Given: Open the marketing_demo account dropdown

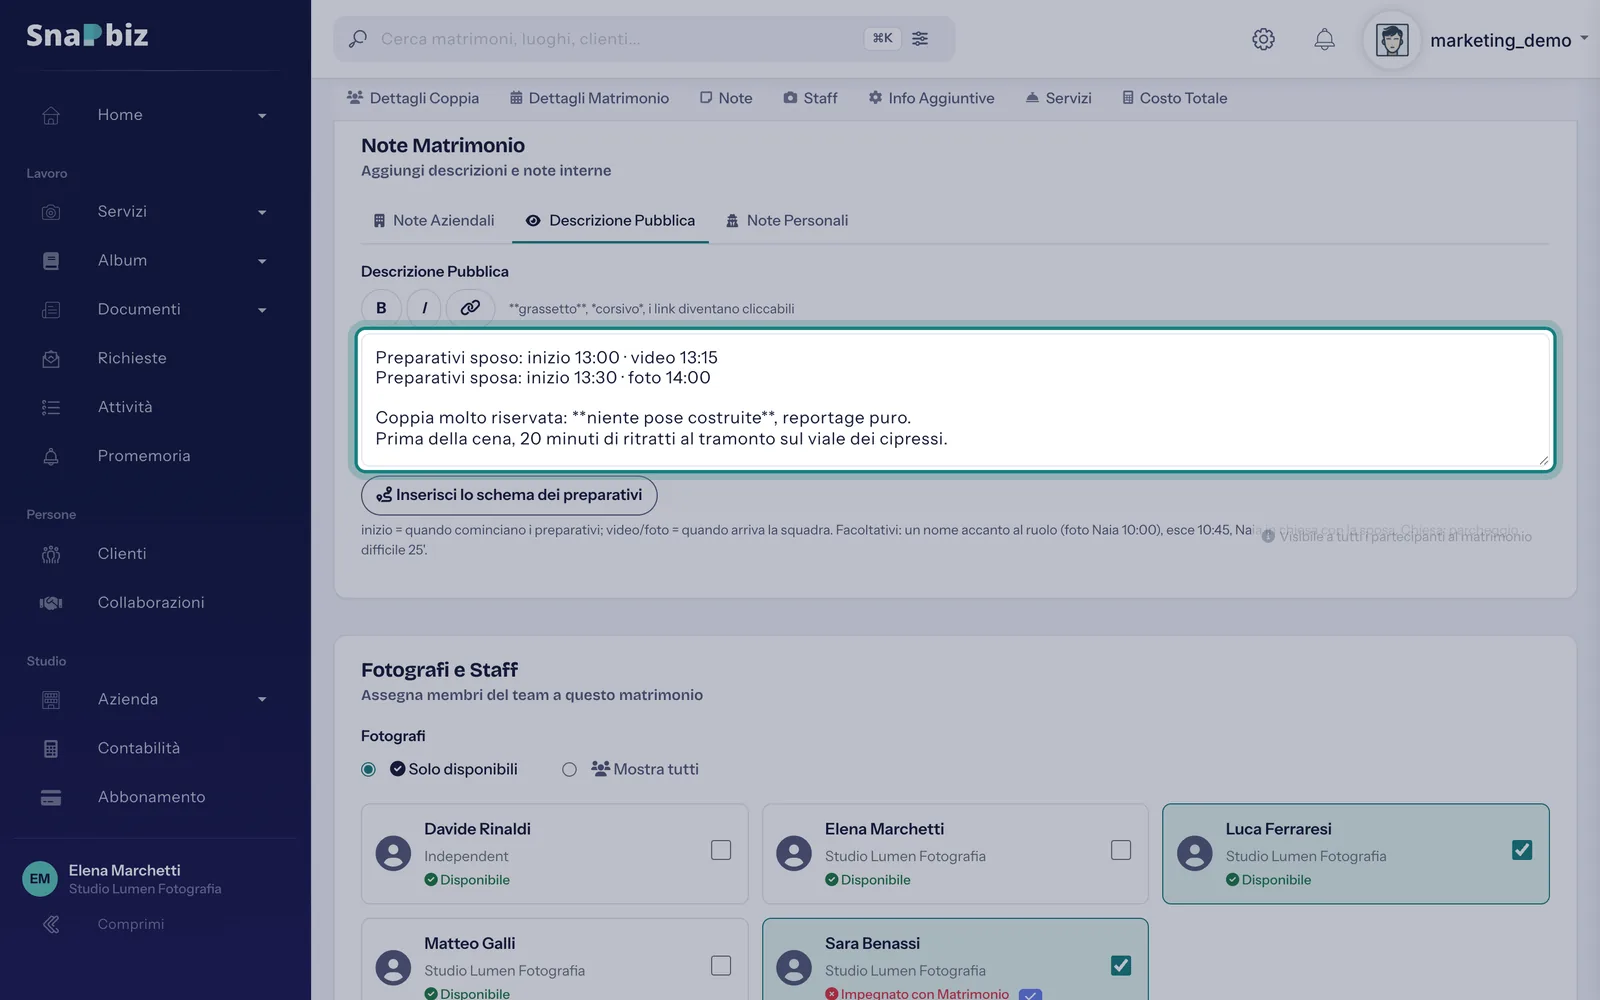Looking at the screenshot, I should (x=1509, y=40).
